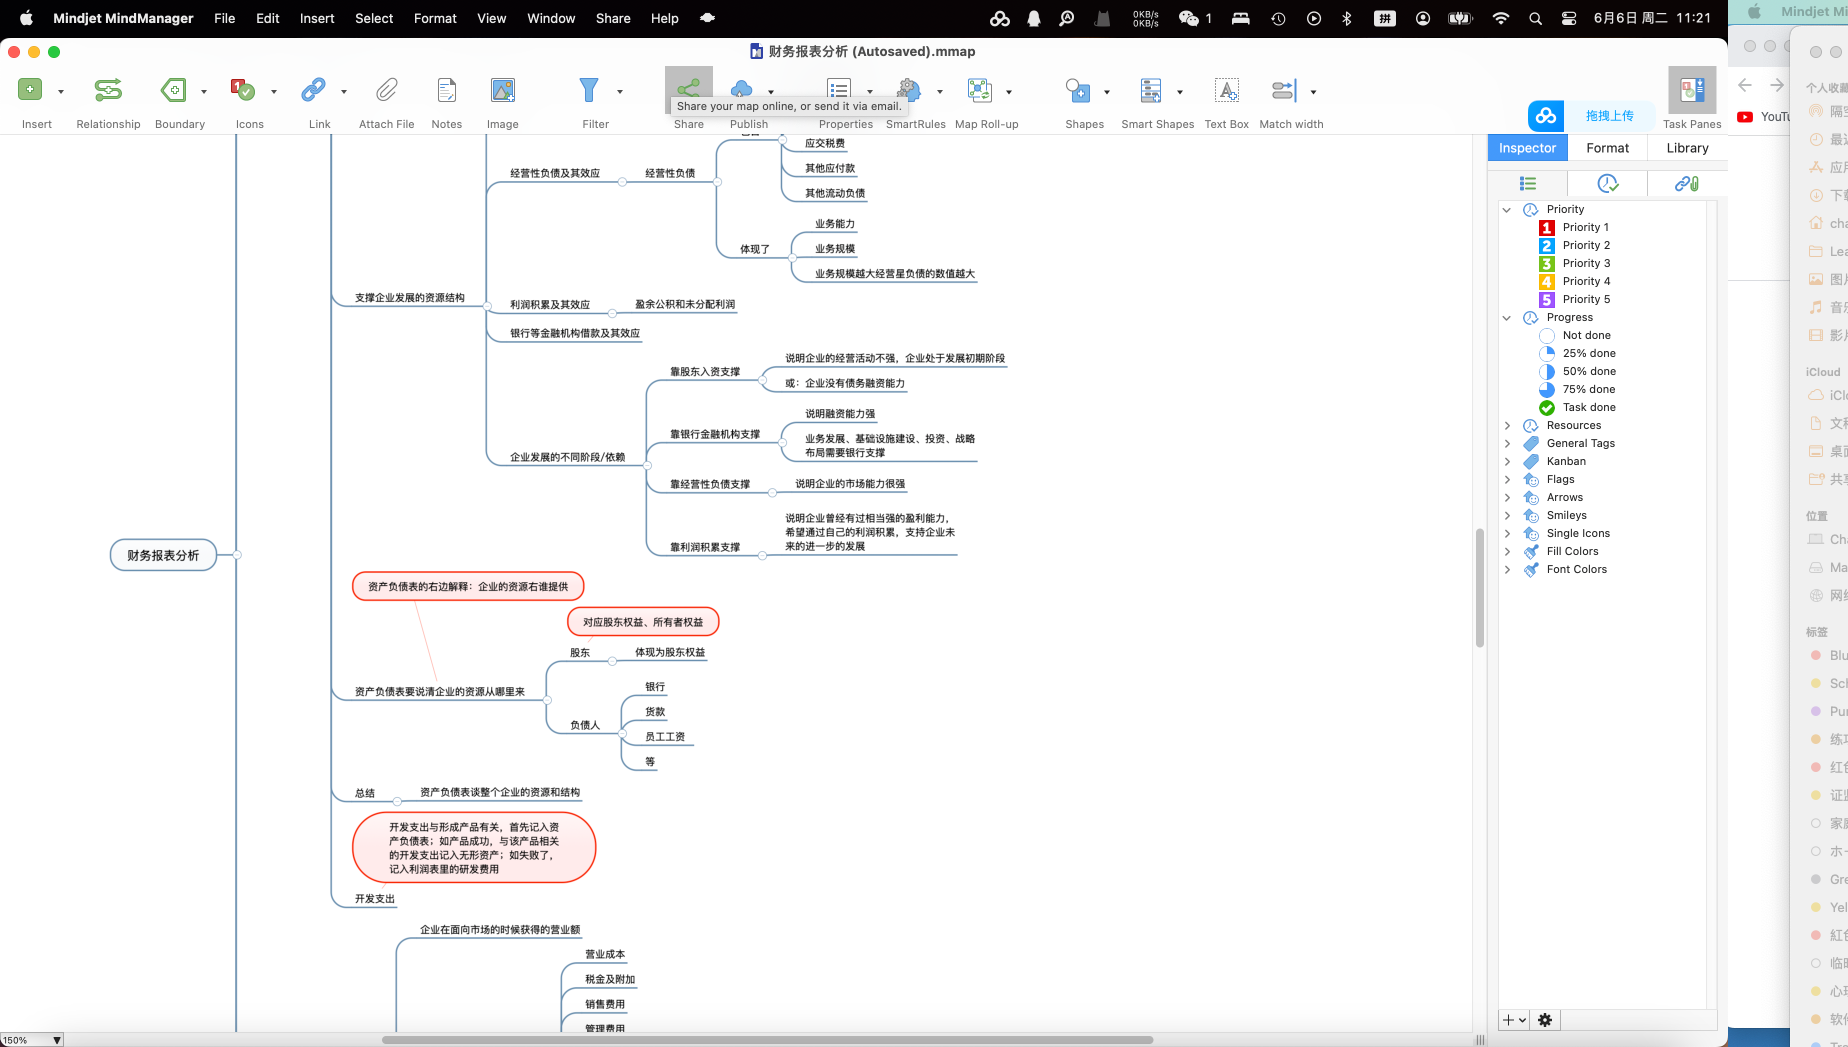Select the Relationship tool

(x=108, y=90)
